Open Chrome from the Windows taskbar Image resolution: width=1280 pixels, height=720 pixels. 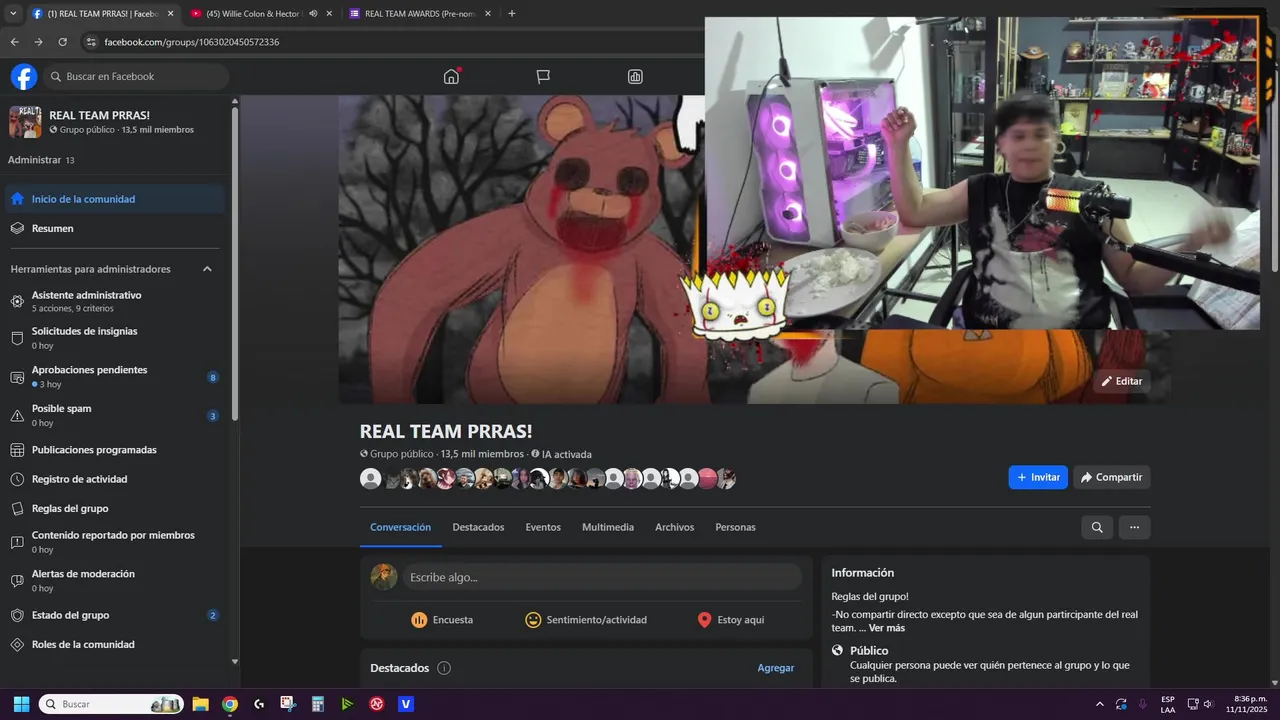230,704
